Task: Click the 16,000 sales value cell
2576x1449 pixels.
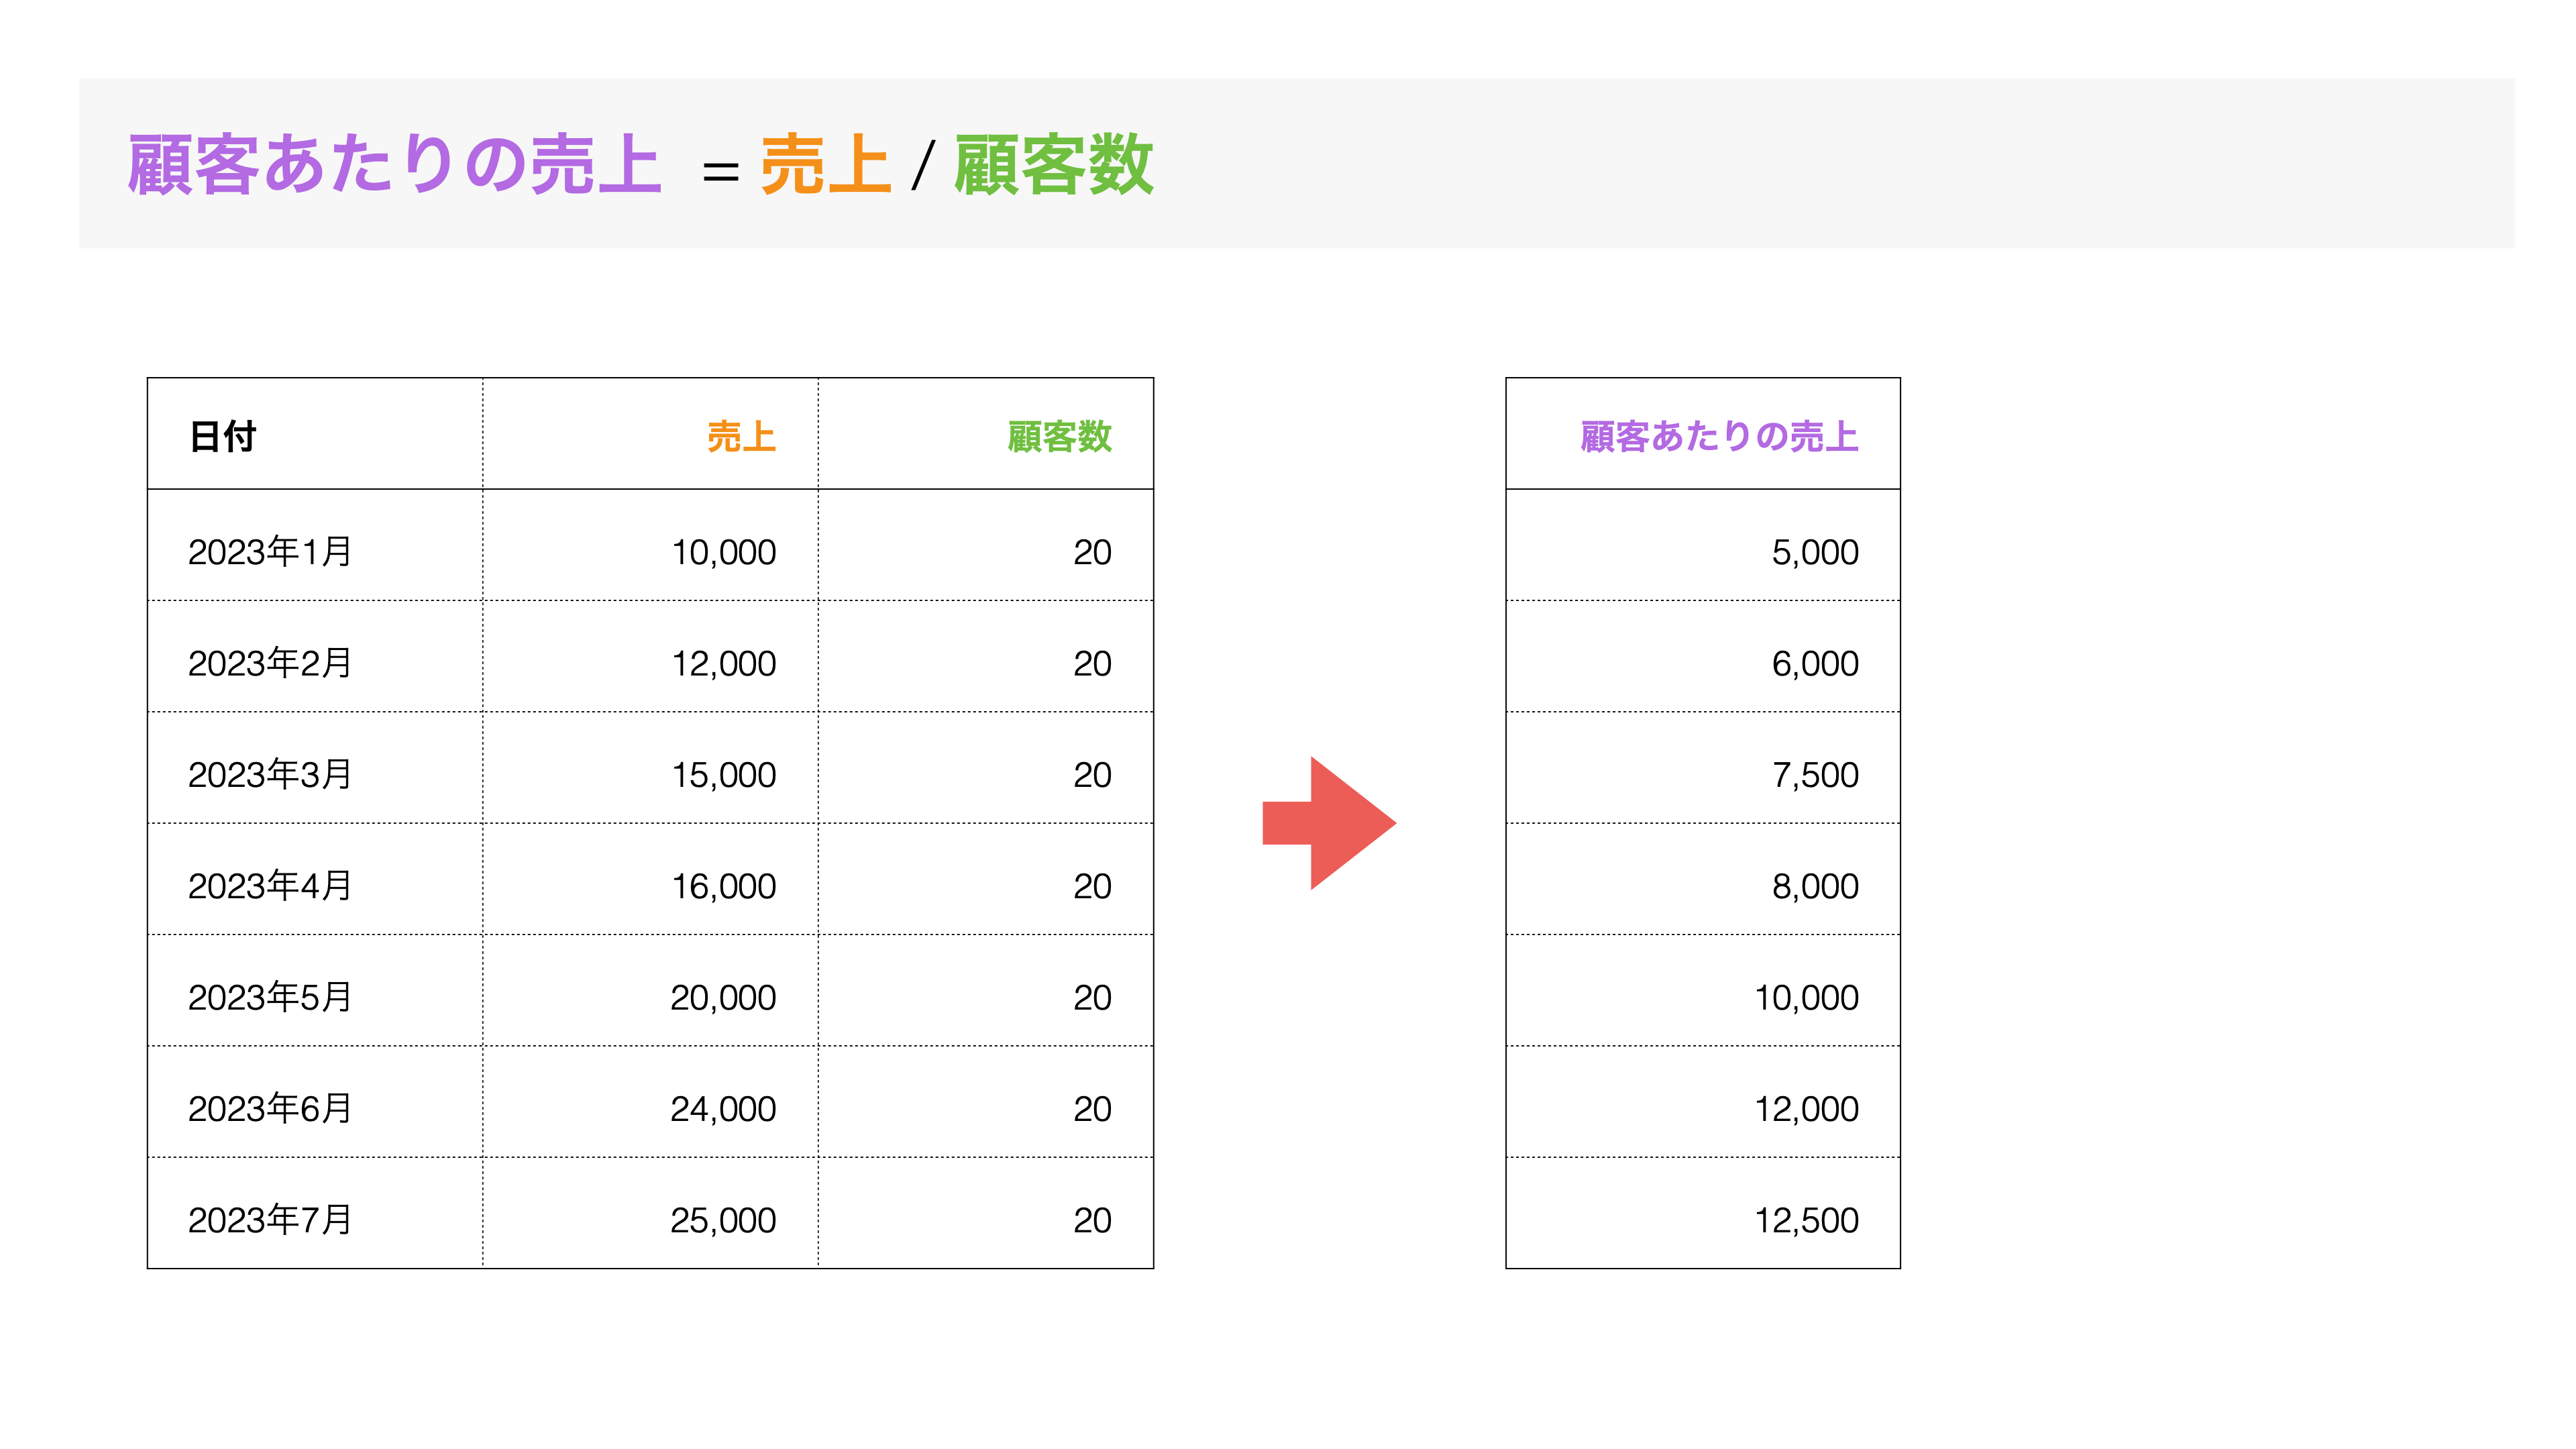Action: 650,880
